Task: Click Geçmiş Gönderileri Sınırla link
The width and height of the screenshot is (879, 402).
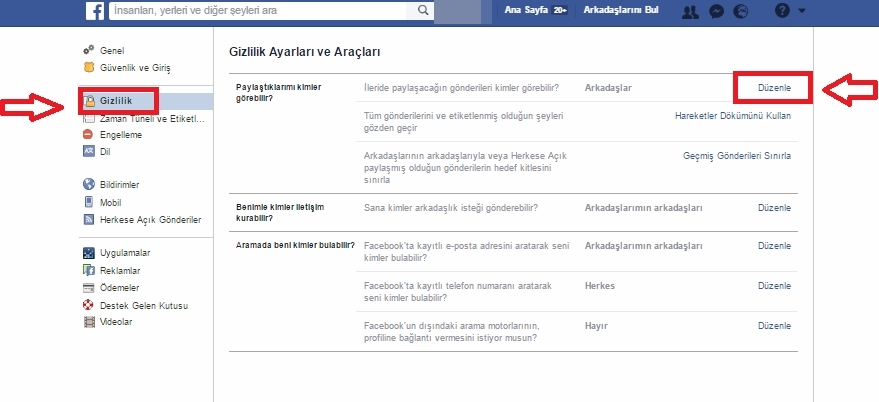Action: [x=737, y=156]
